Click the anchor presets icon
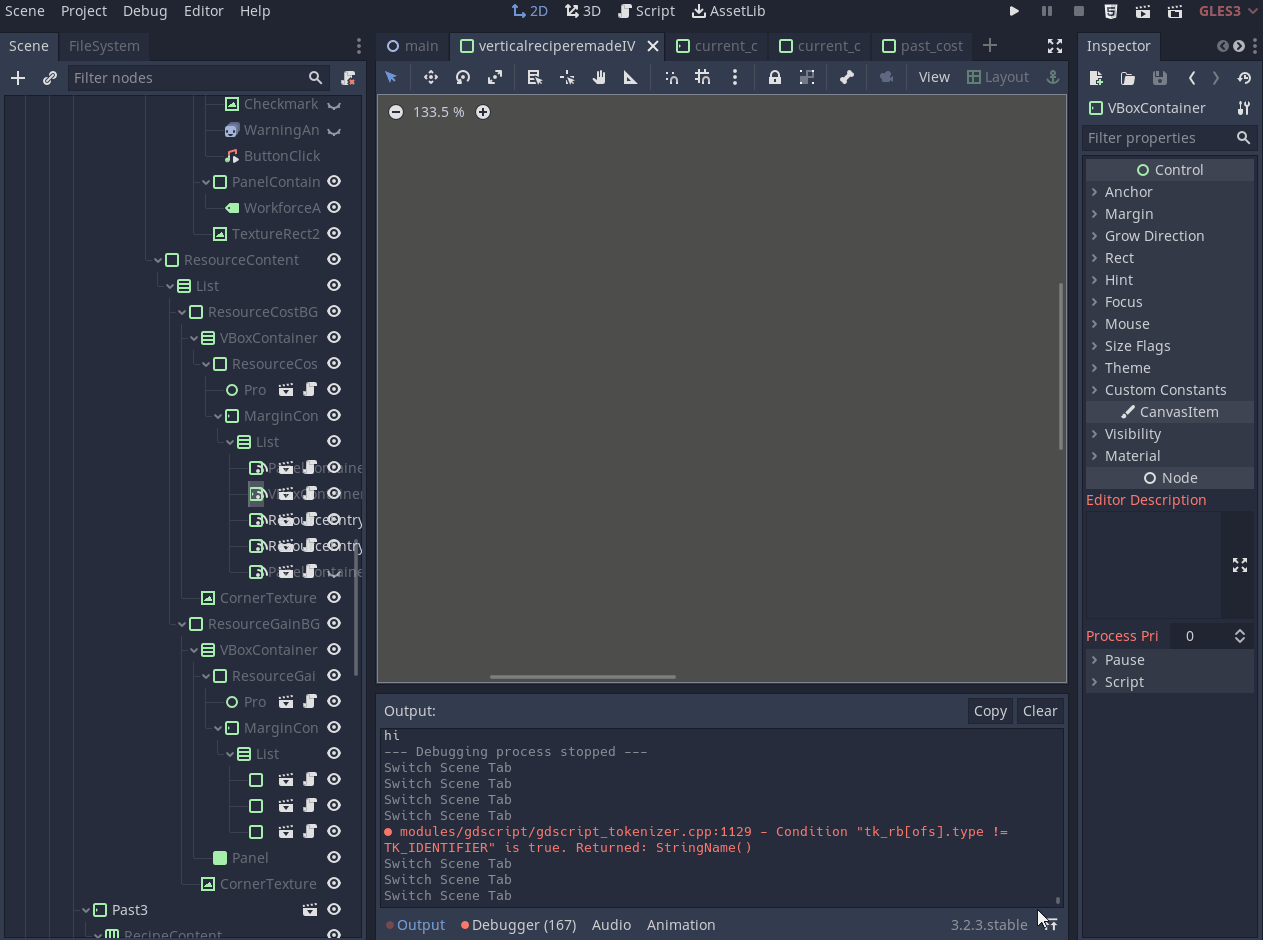 point(1052,77)
